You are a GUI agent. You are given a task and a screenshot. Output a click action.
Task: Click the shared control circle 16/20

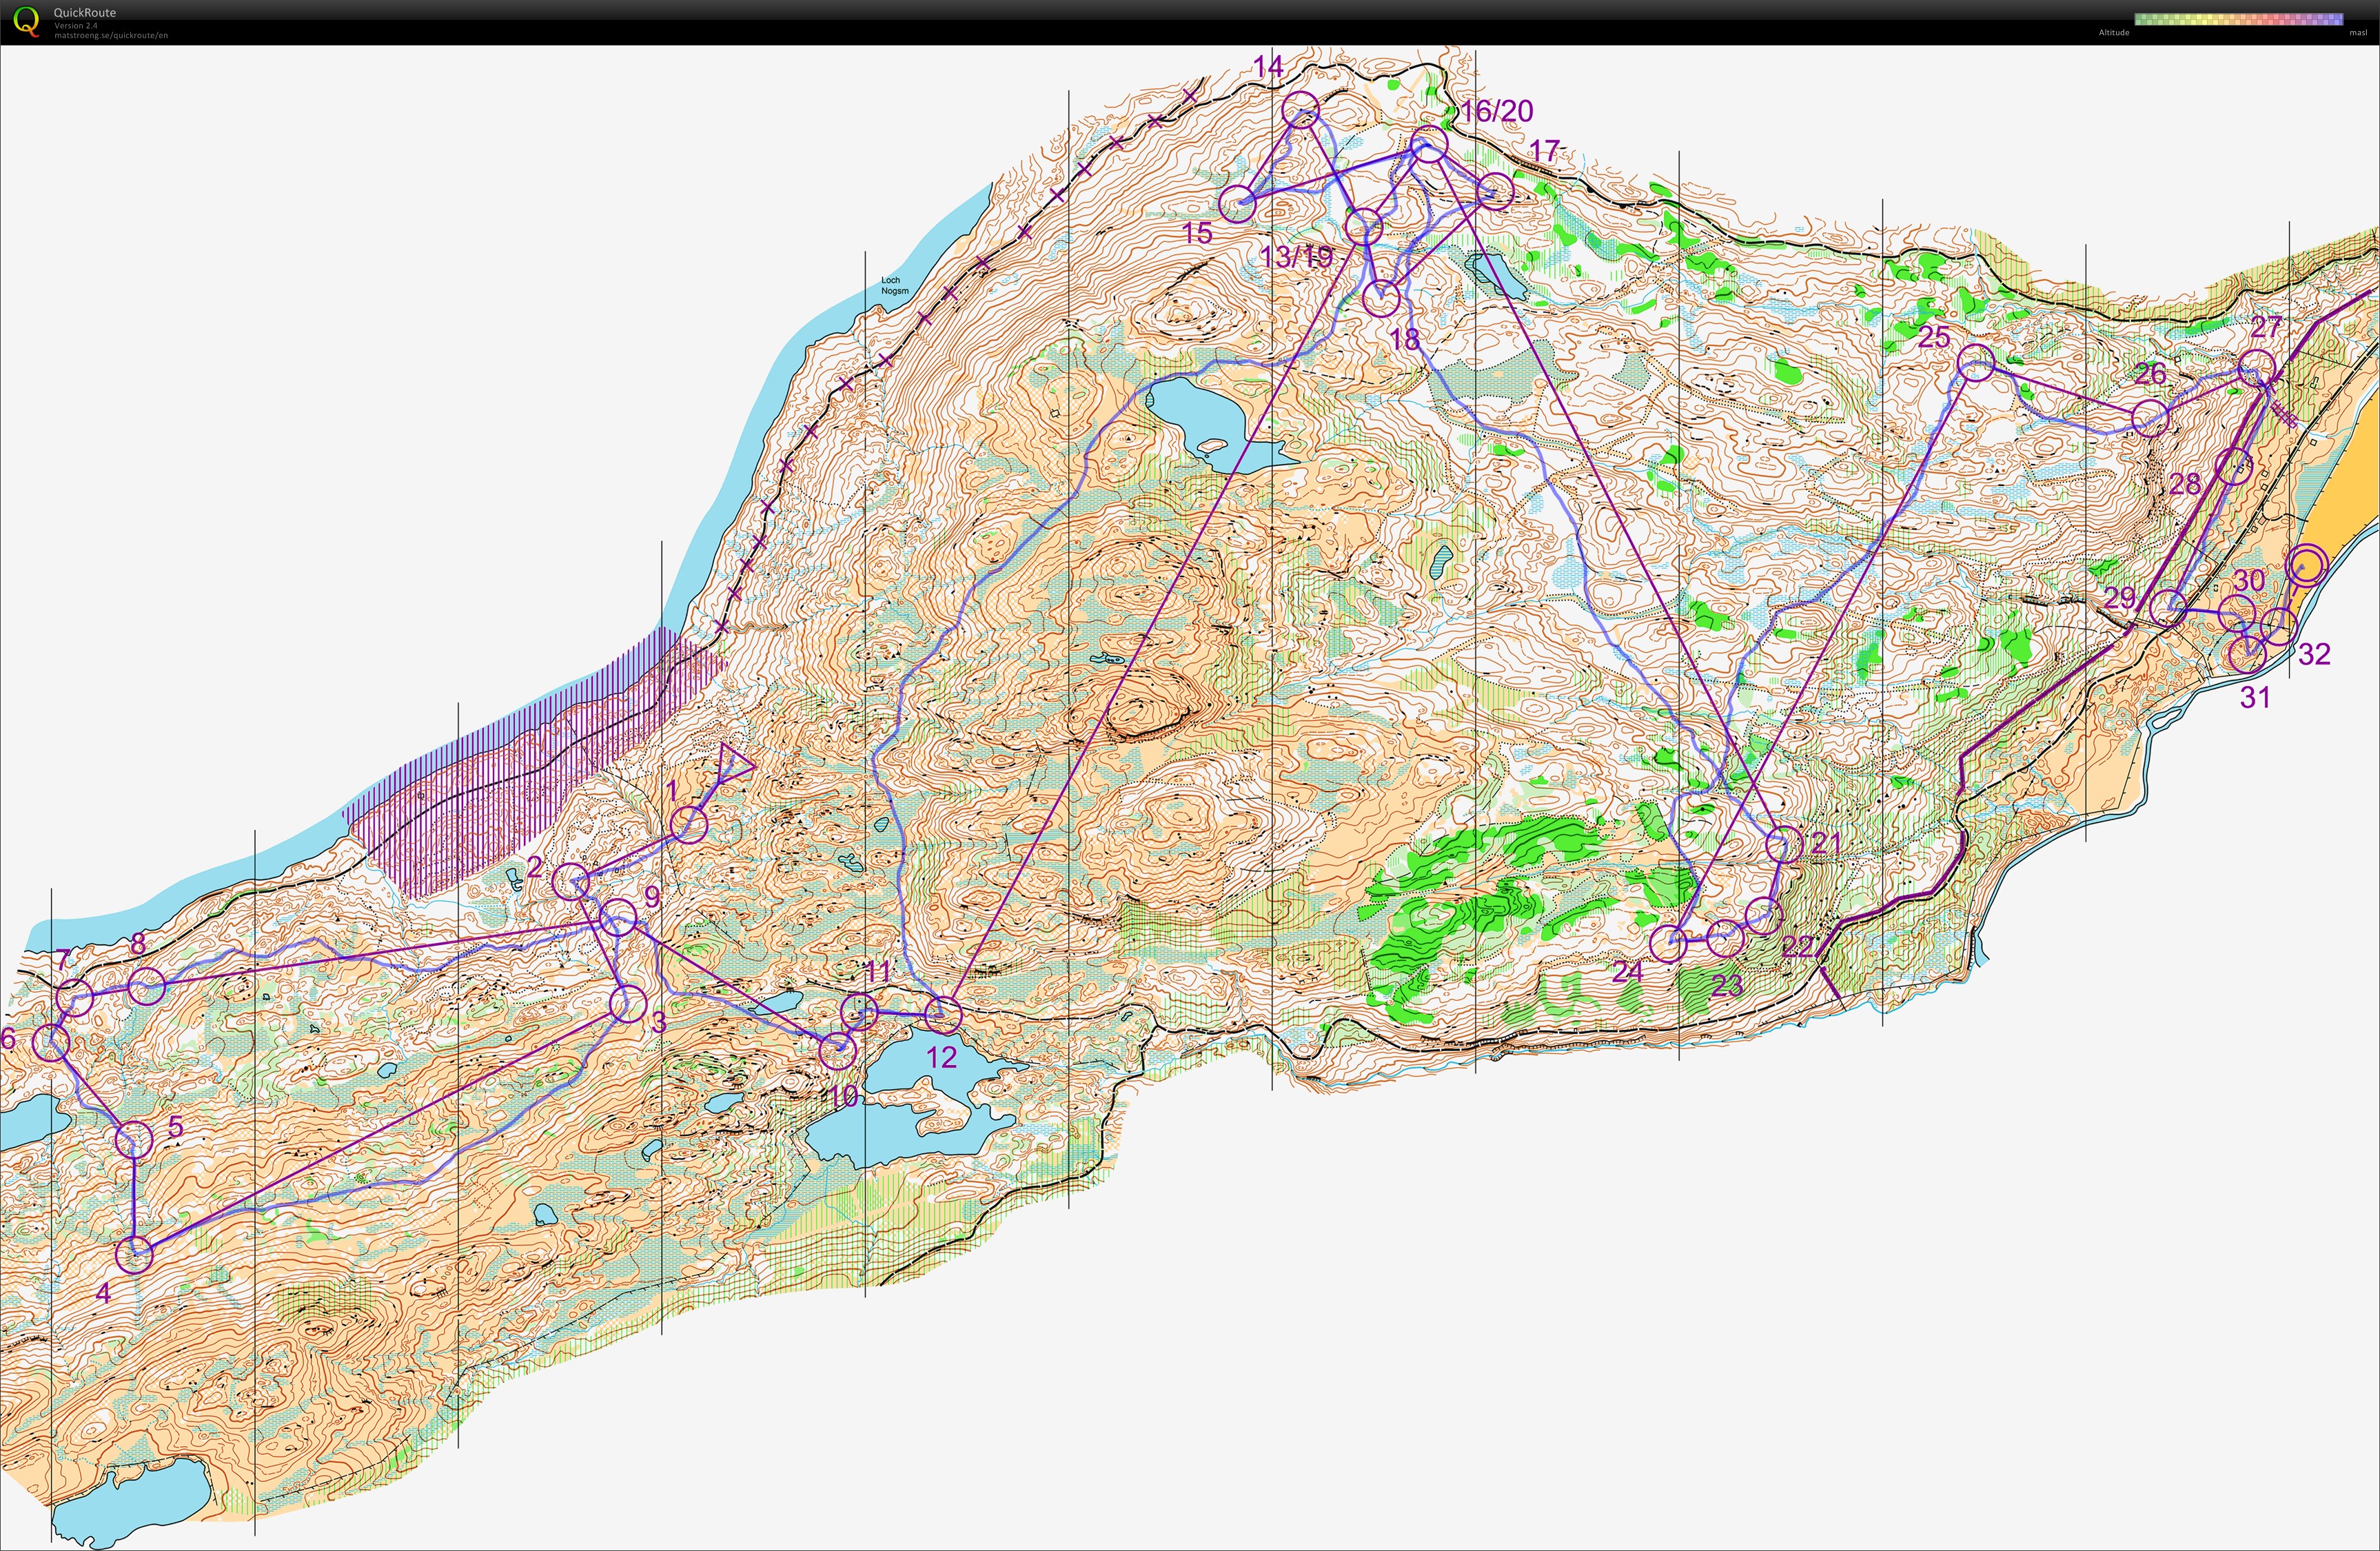[1429, 145]
